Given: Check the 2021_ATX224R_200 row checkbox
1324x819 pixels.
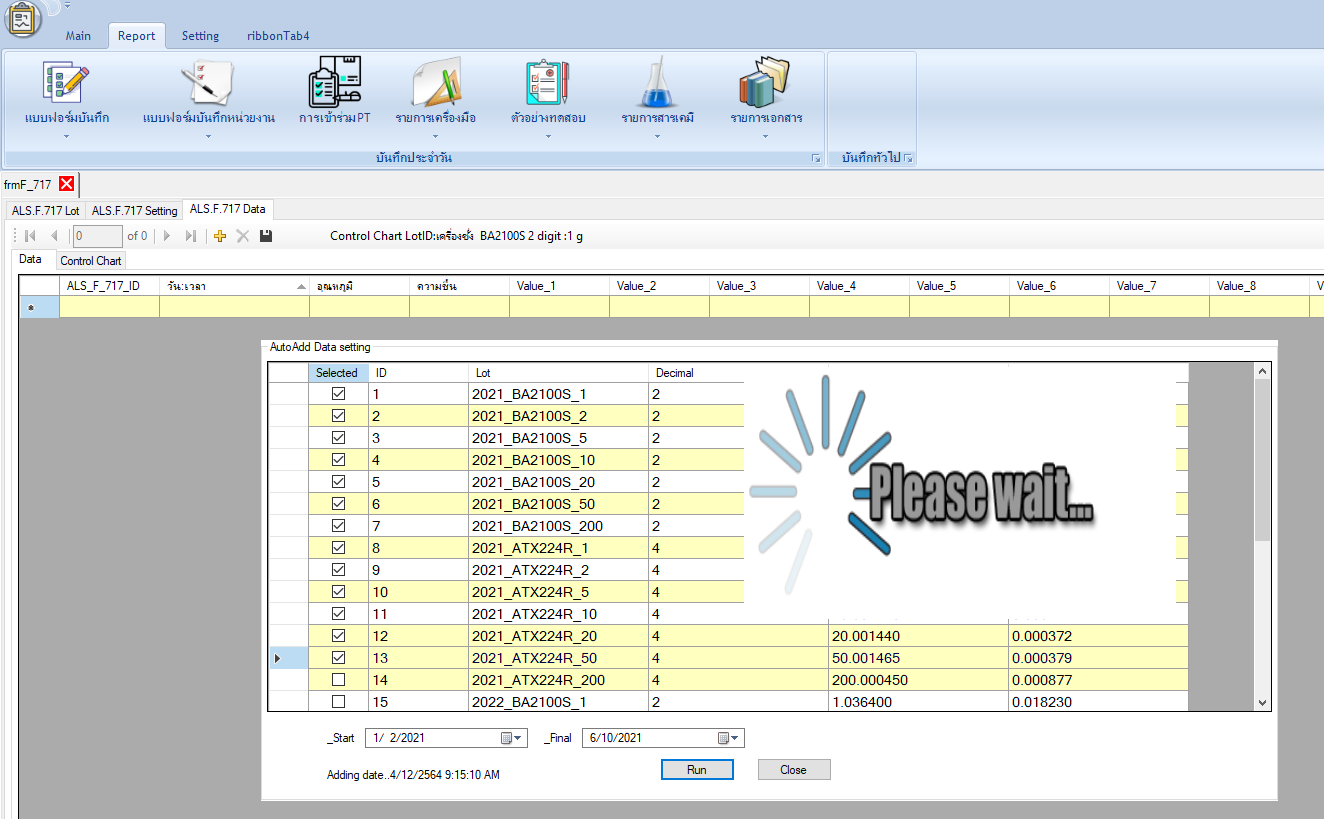Looking at the screenshot, I should pyautogui.click(x=338, y=680).
